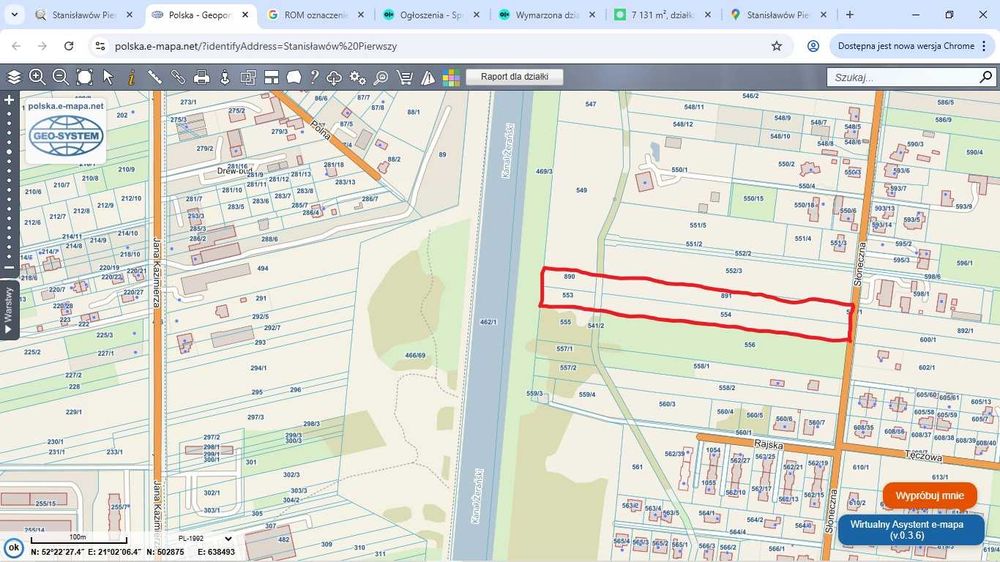1000x562 pixels.
Task: Click the overlapping windows compare icon
Action: pos(248,77)
